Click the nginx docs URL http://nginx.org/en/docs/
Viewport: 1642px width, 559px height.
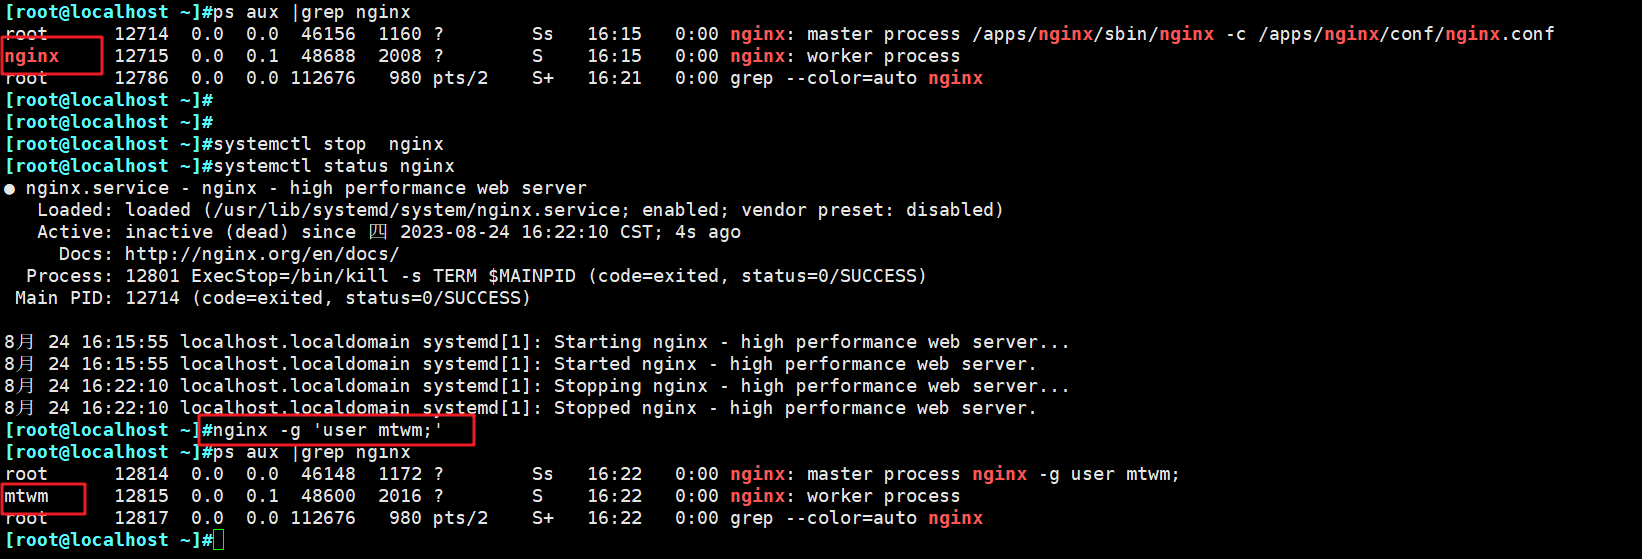[x=261, y=254]
